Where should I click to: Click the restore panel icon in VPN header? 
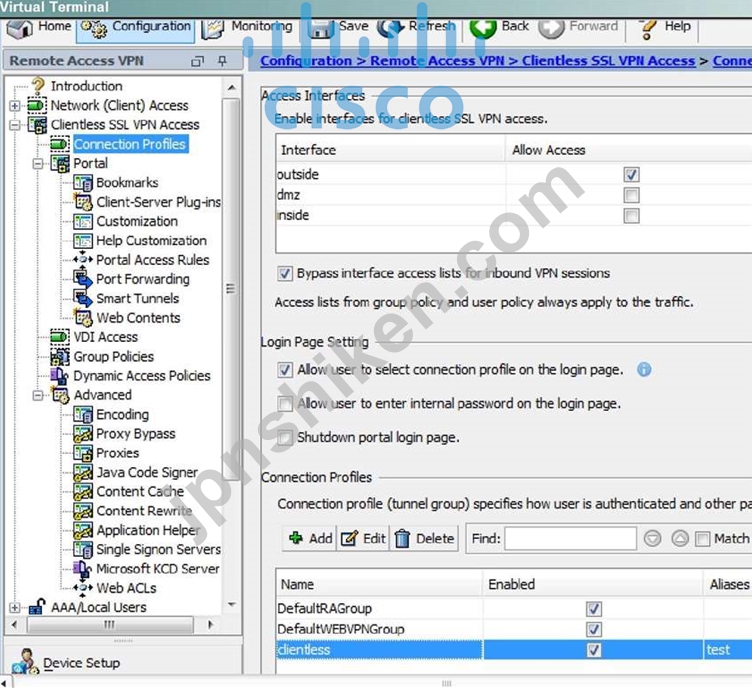[197, 61]
